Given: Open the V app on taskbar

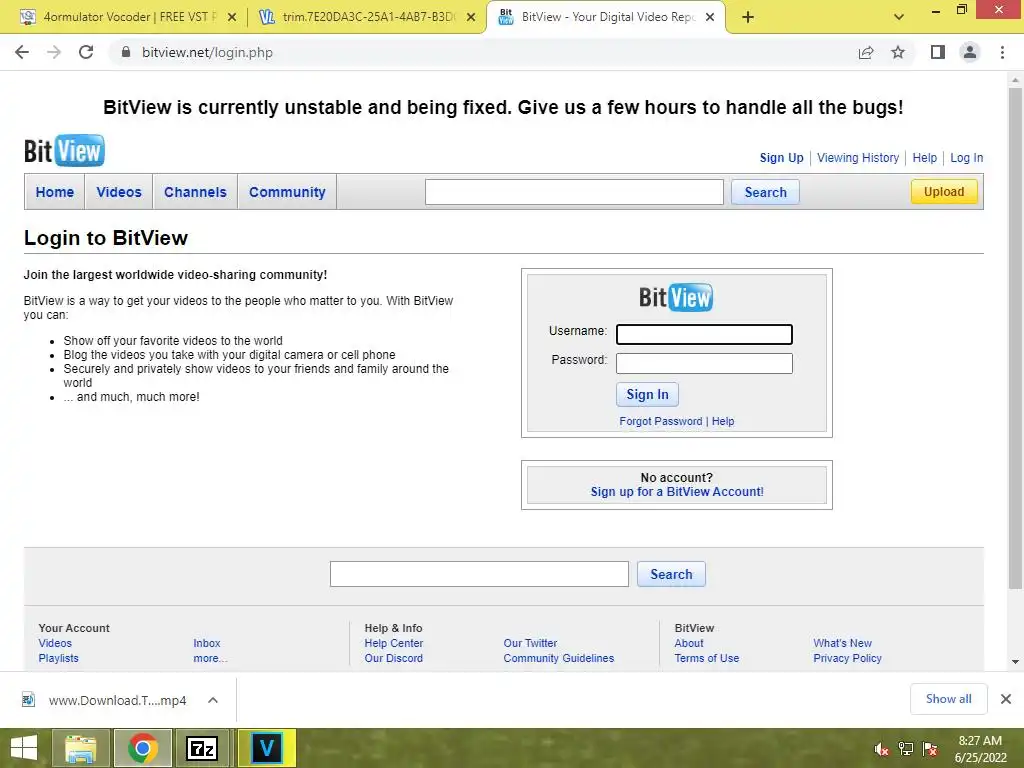Looking at the screenshot, I should pos(266,748).
